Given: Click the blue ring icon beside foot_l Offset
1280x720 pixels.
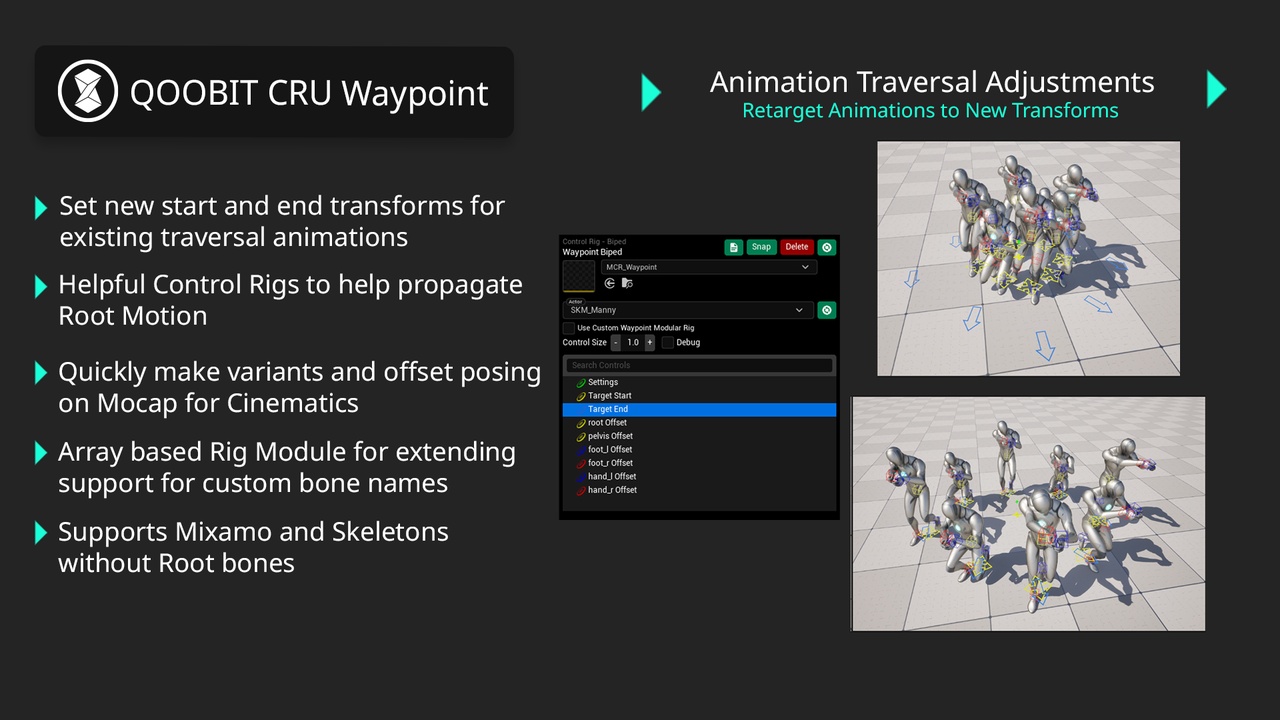Looking at the screenshot, I should (x=581, y=450).
